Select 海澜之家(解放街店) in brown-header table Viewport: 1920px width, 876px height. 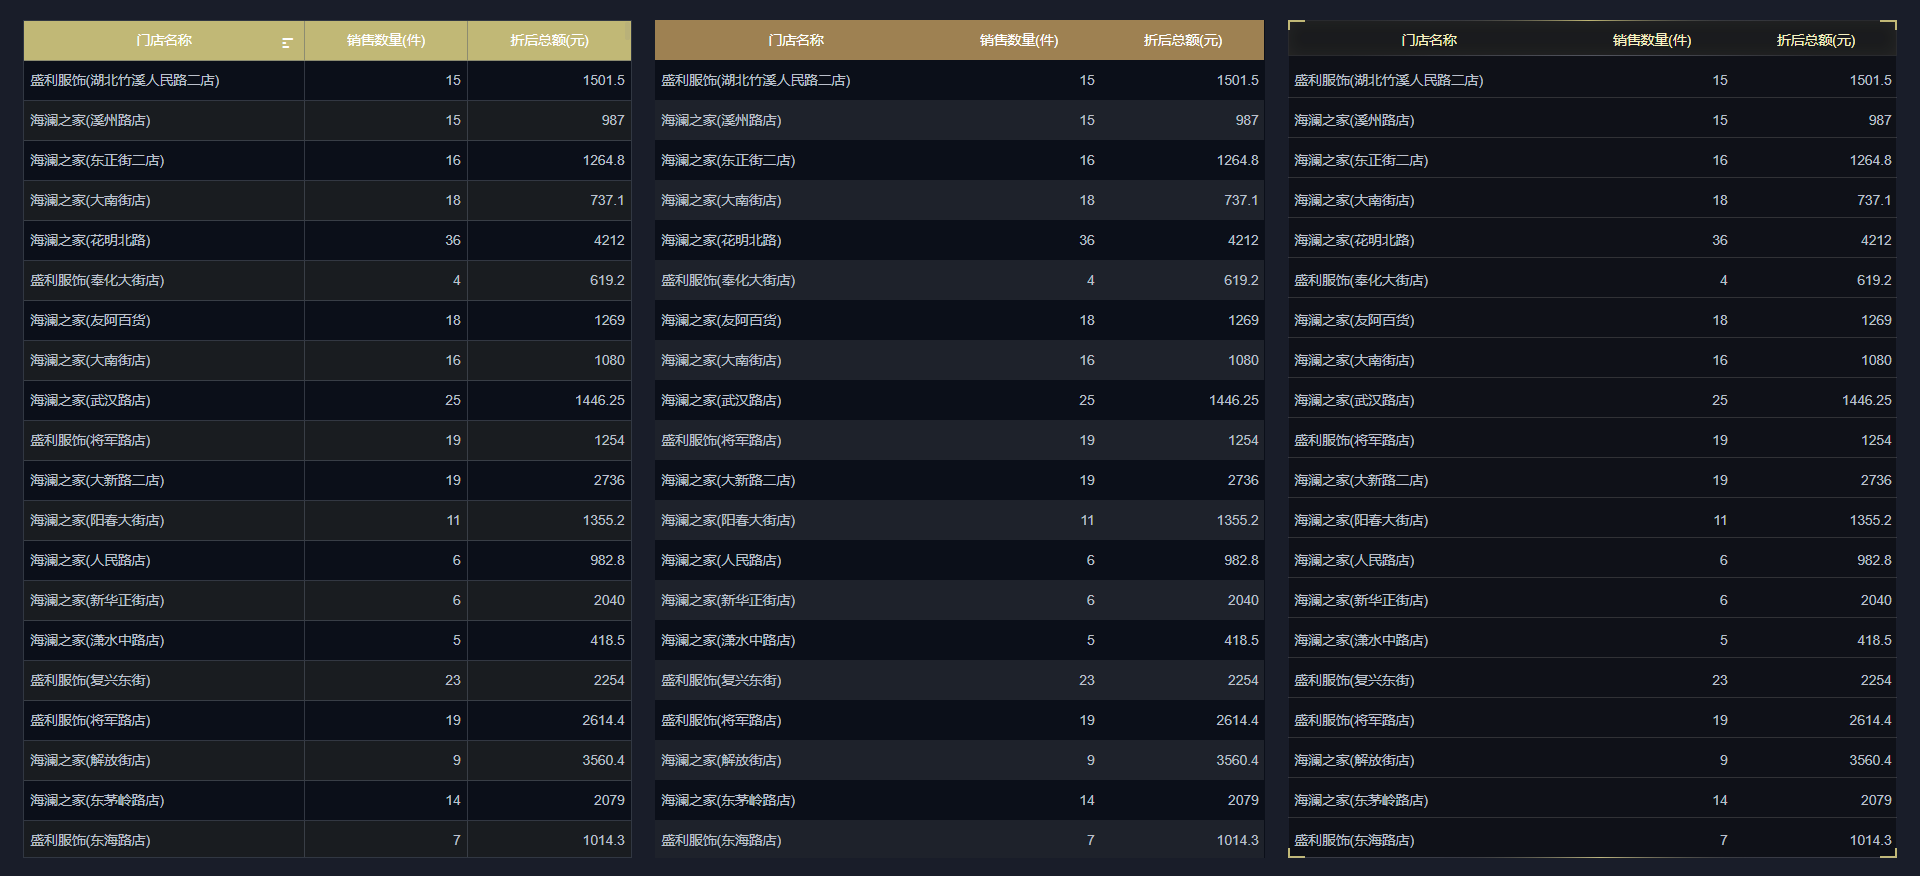click(721, 760)
